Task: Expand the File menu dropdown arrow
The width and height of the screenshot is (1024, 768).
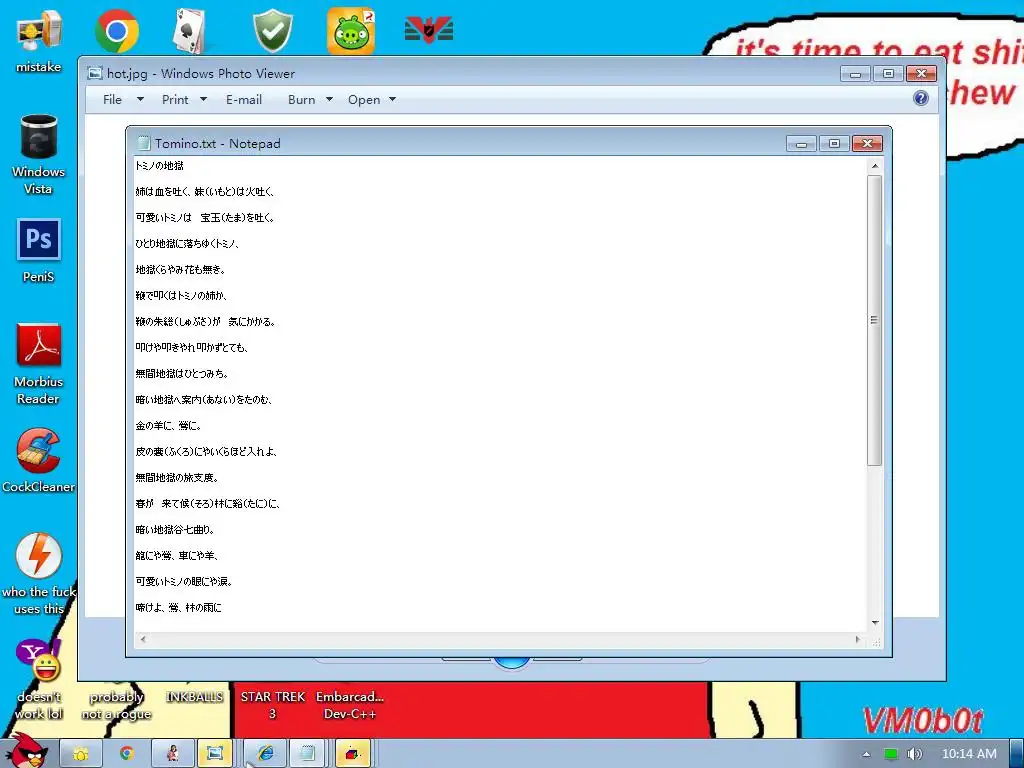Action: point(140,99)
